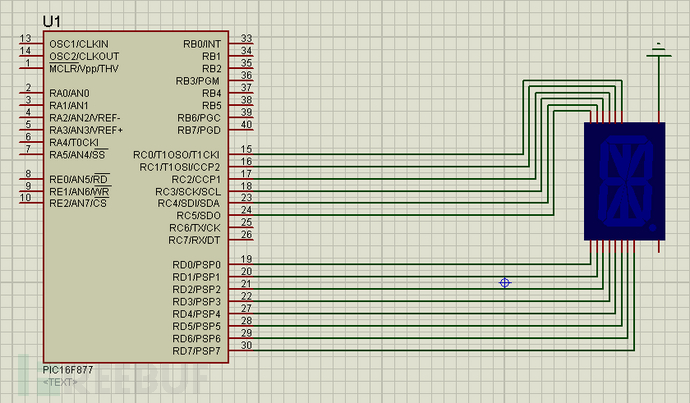The height and width of the screenshot is (403, 690).
Task: Click the RC6/TX/CK pin label
Action: point(195,228)
